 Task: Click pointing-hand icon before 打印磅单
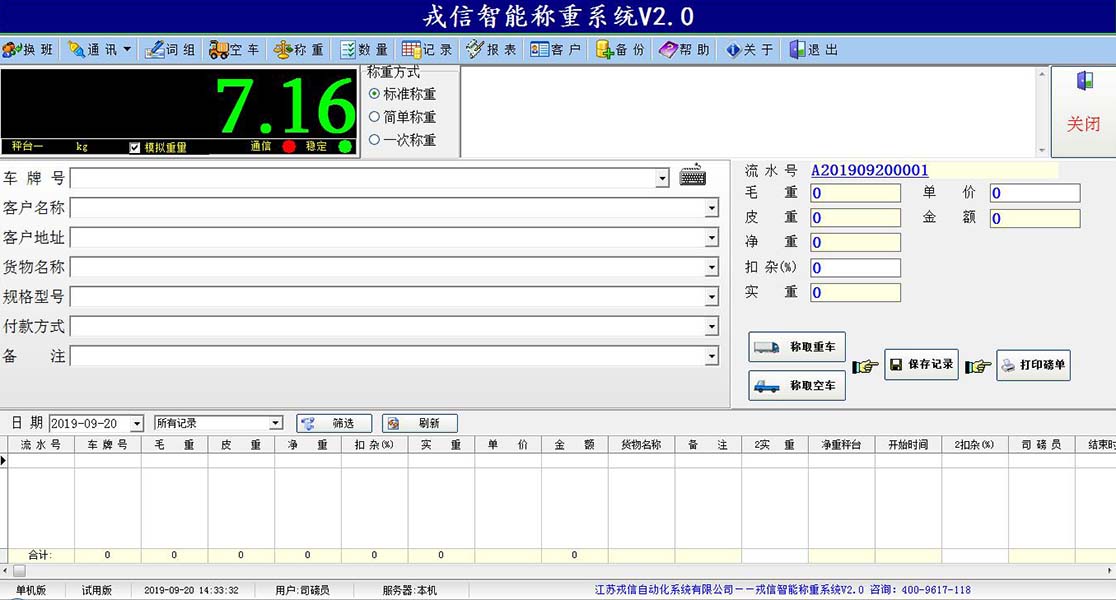click(x=978, y=367)
